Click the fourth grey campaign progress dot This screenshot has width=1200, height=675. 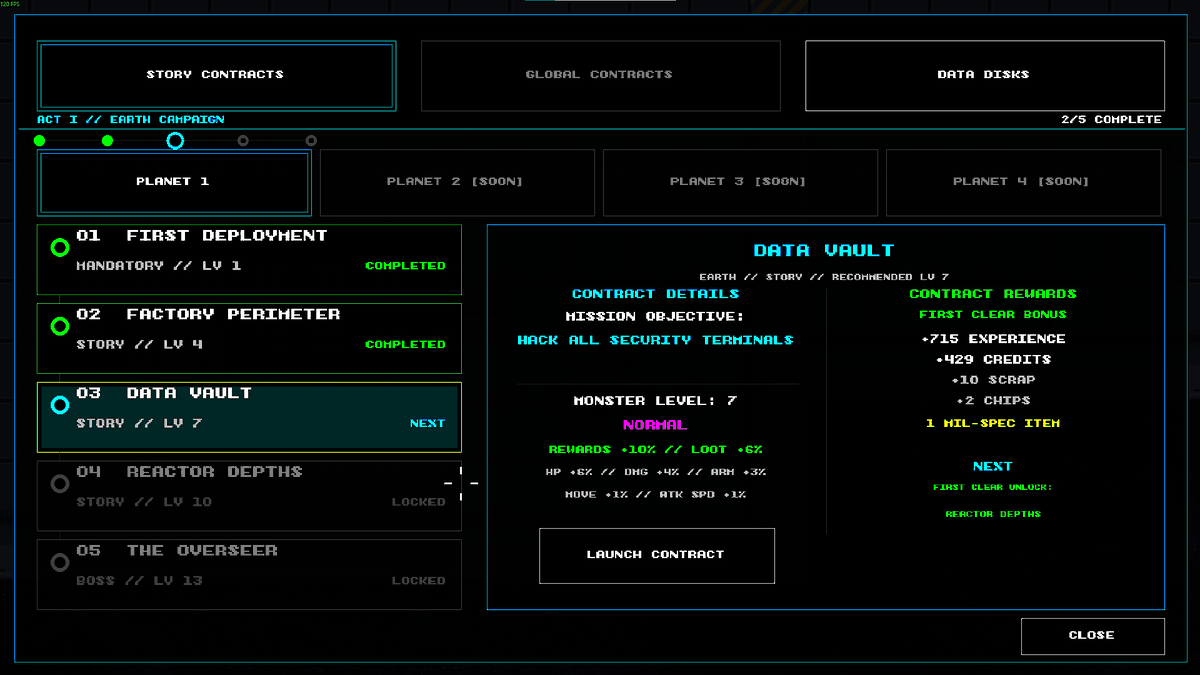[x=243, y=141]
